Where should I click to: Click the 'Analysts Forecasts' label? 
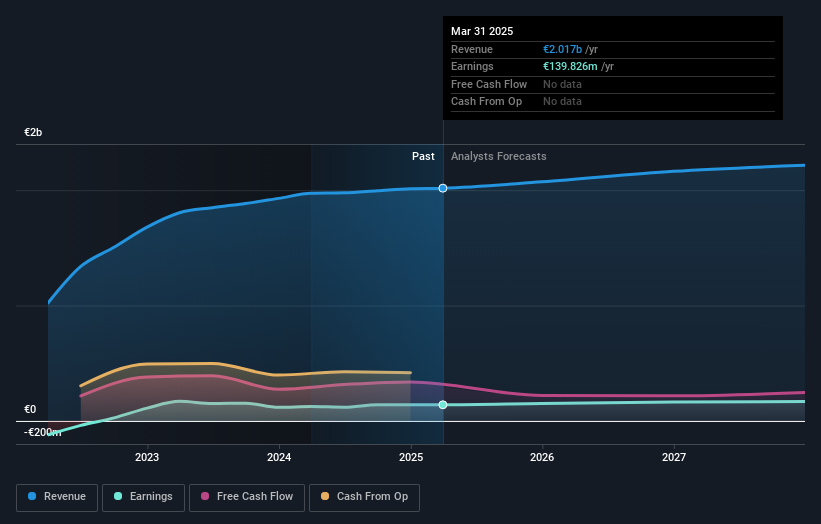click(498, 157)
